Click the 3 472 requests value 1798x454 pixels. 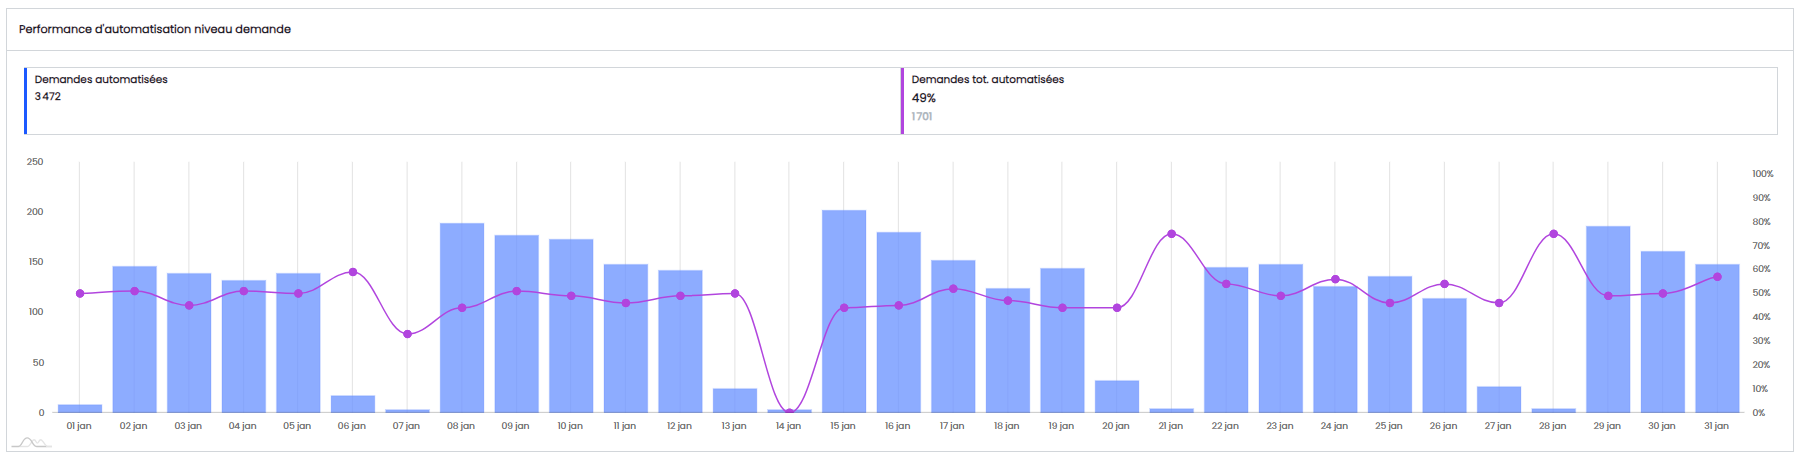(48, 97)
